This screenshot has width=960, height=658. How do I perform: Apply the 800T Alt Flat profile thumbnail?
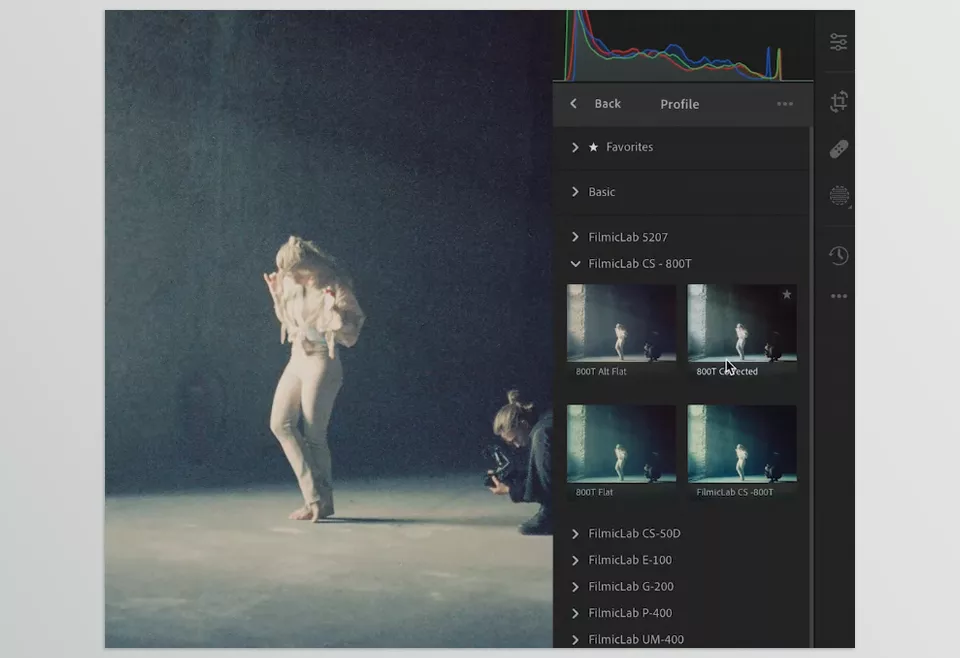(621, 323)
